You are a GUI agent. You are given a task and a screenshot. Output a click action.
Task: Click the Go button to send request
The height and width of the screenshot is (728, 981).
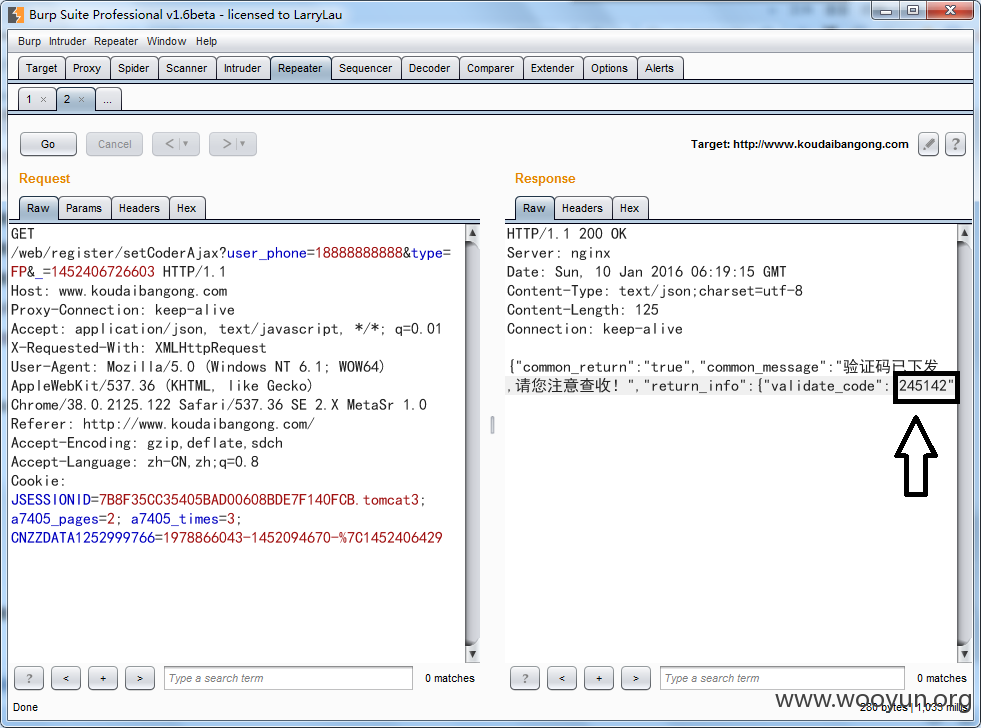[x=48, y=144]
